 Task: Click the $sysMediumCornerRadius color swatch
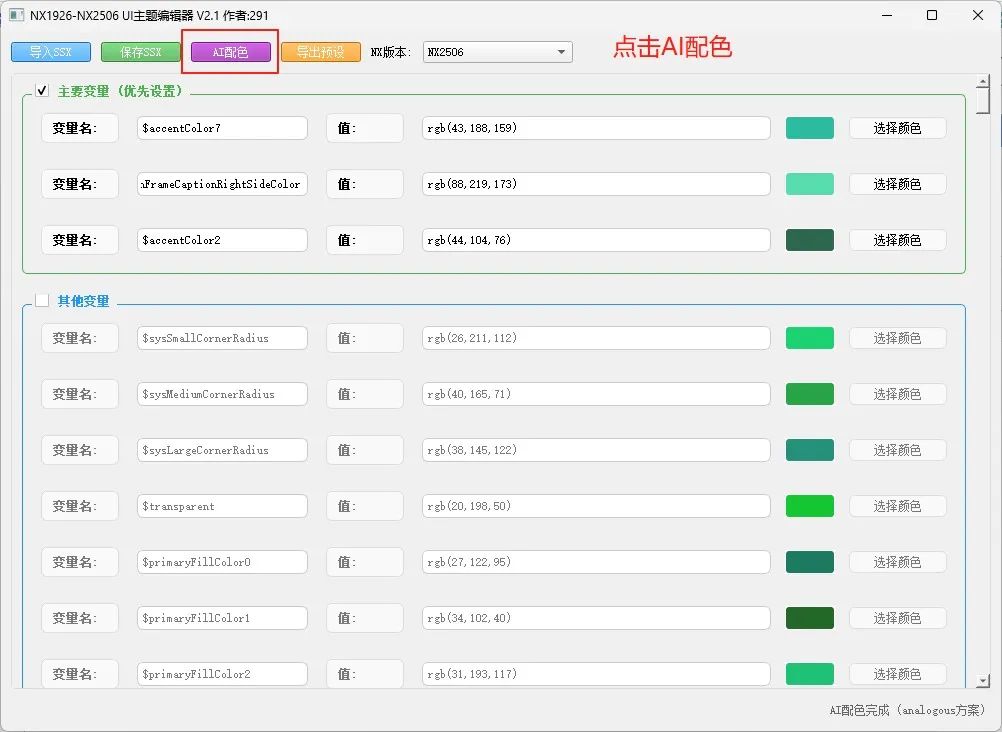810,394
